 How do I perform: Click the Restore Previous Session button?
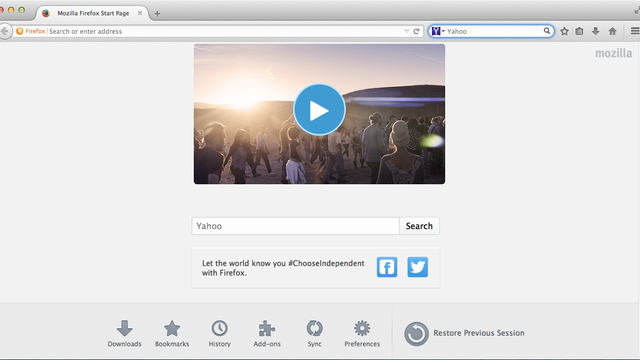(464, 333)
